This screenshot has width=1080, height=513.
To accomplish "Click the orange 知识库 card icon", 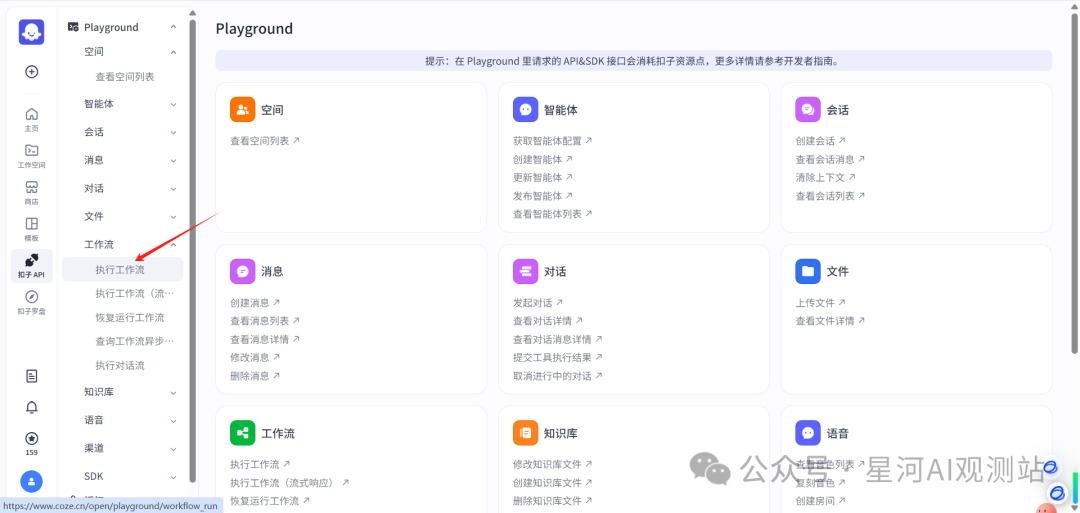I will [526, 433].
